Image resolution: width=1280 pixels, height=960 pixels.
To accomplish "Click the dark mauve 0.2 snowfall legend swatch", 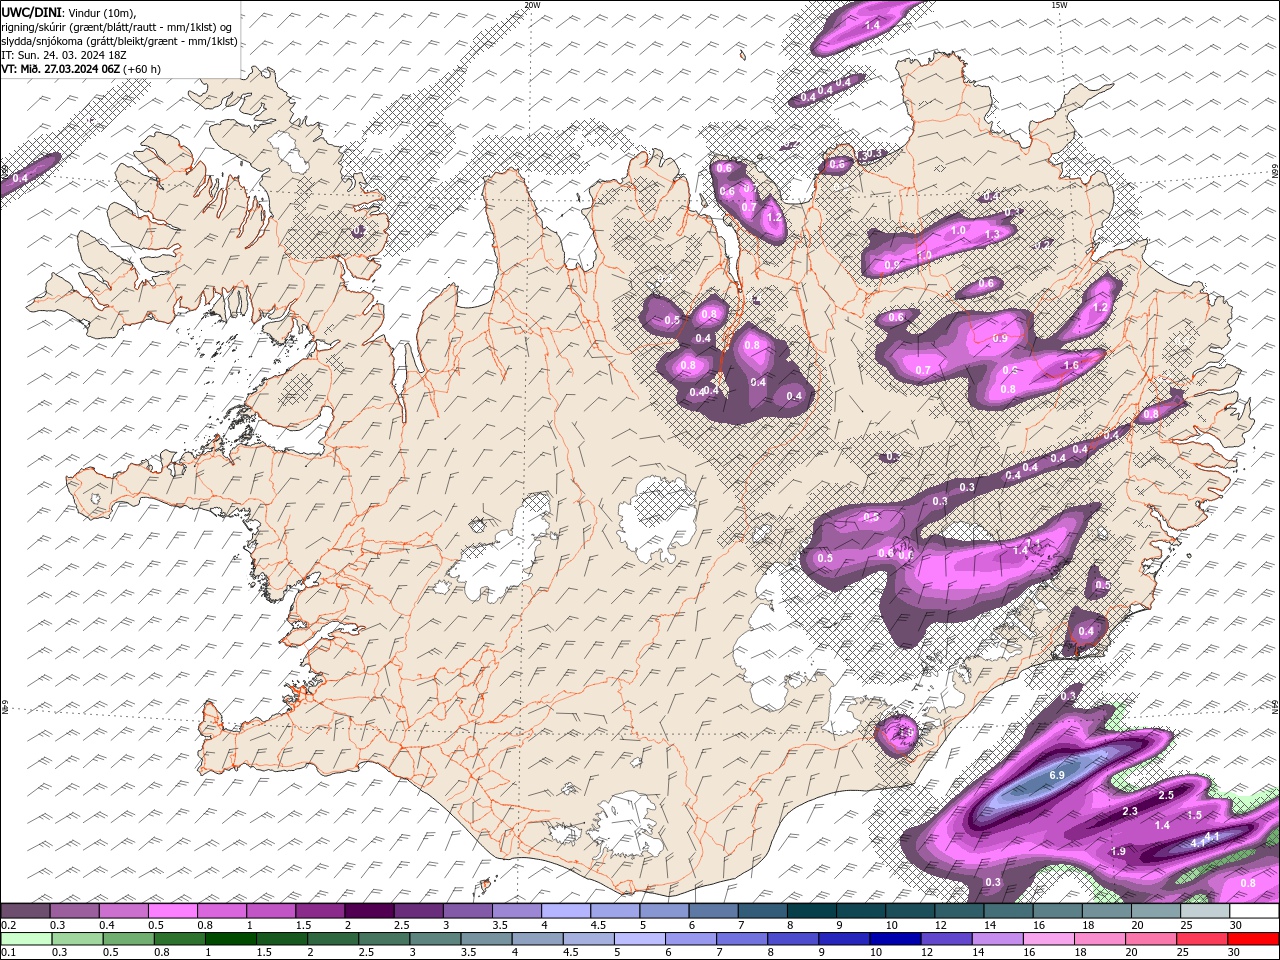I will click(x=25, y=911).
